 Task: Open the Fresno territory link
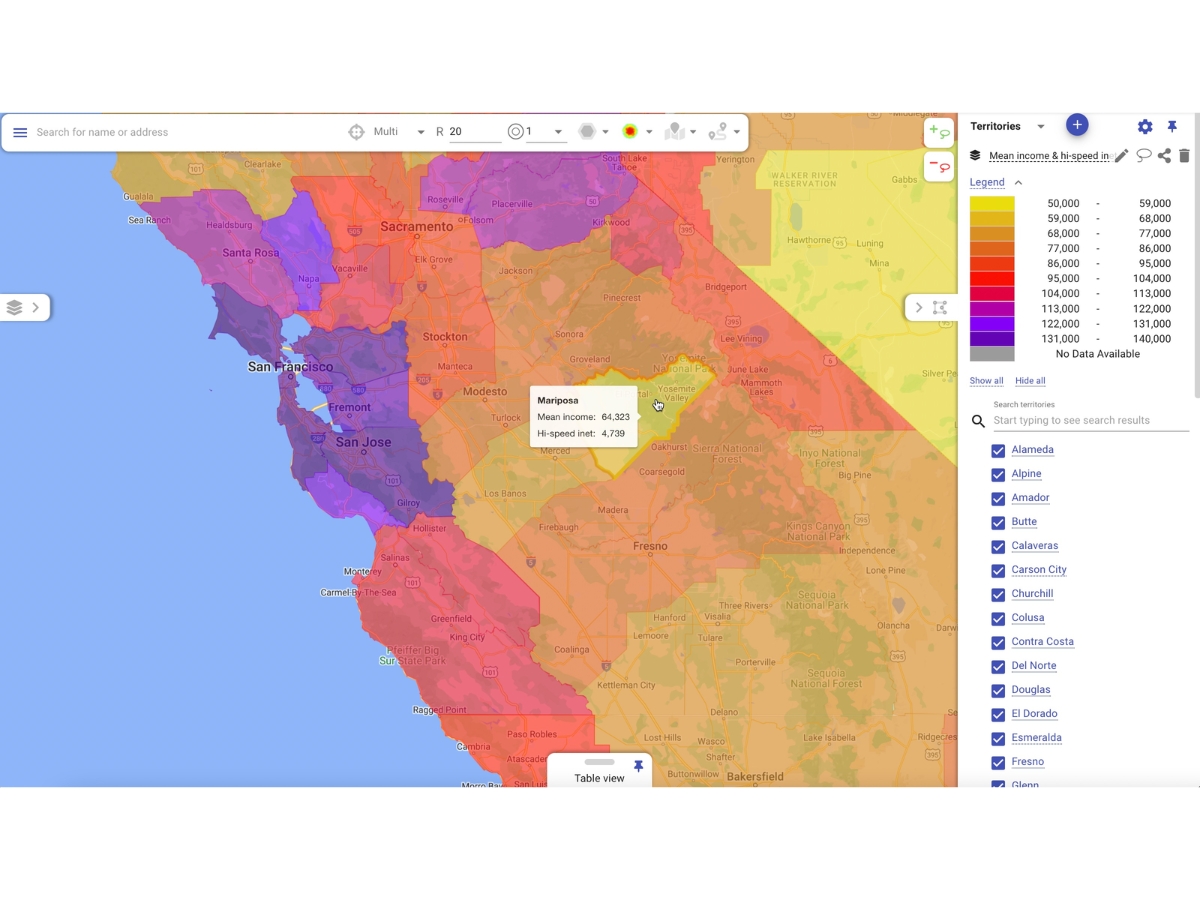point(1027,762)
